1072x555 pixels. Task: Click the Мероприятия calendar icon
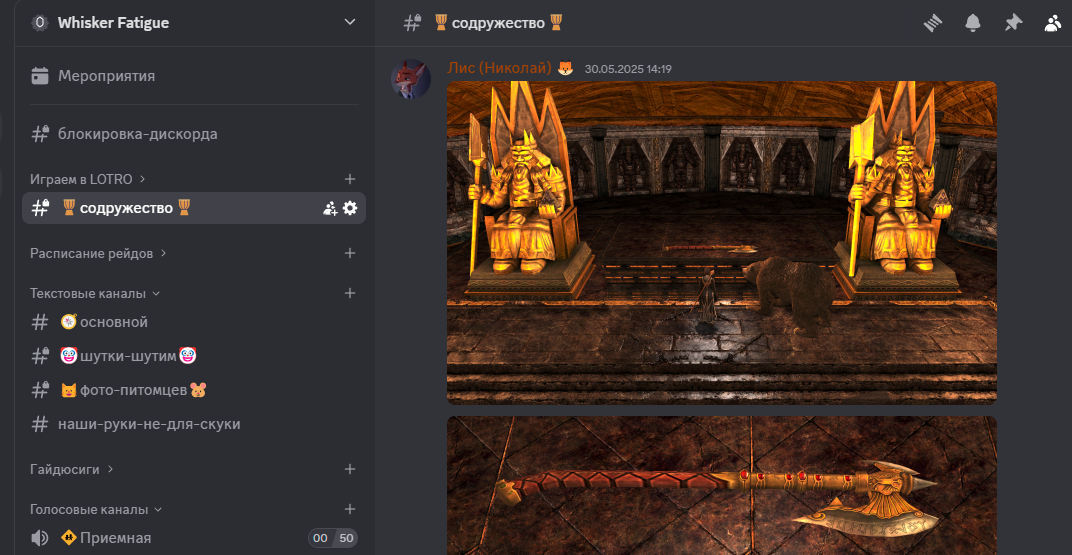pyautogui.click(x=40, y=76)
